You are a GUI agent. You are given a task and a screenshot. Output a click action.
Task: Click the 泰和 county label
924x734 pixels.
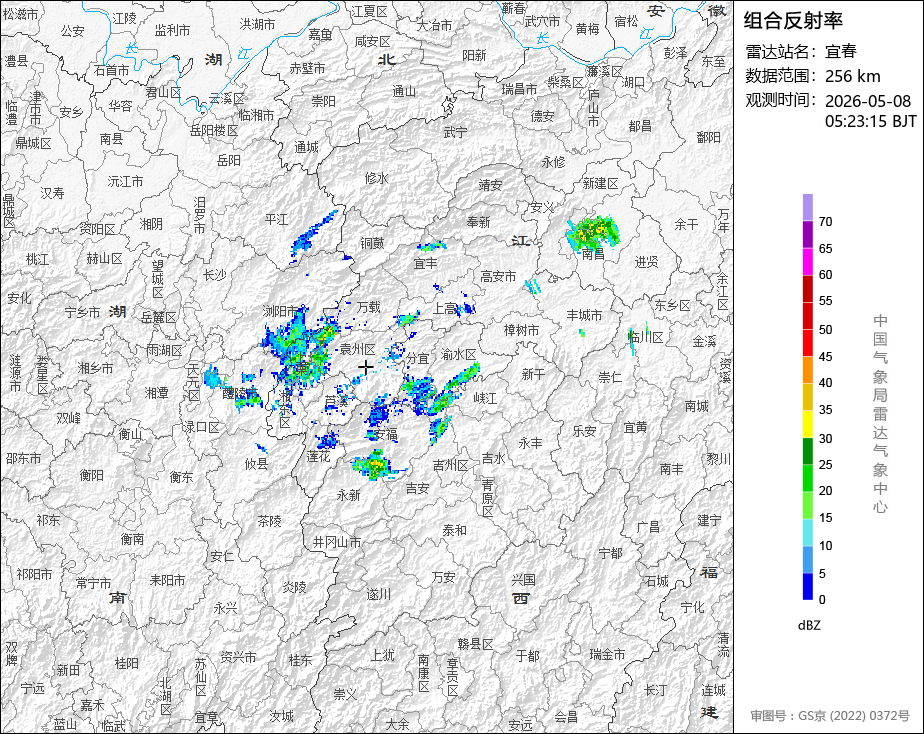[x=454, y=530]
